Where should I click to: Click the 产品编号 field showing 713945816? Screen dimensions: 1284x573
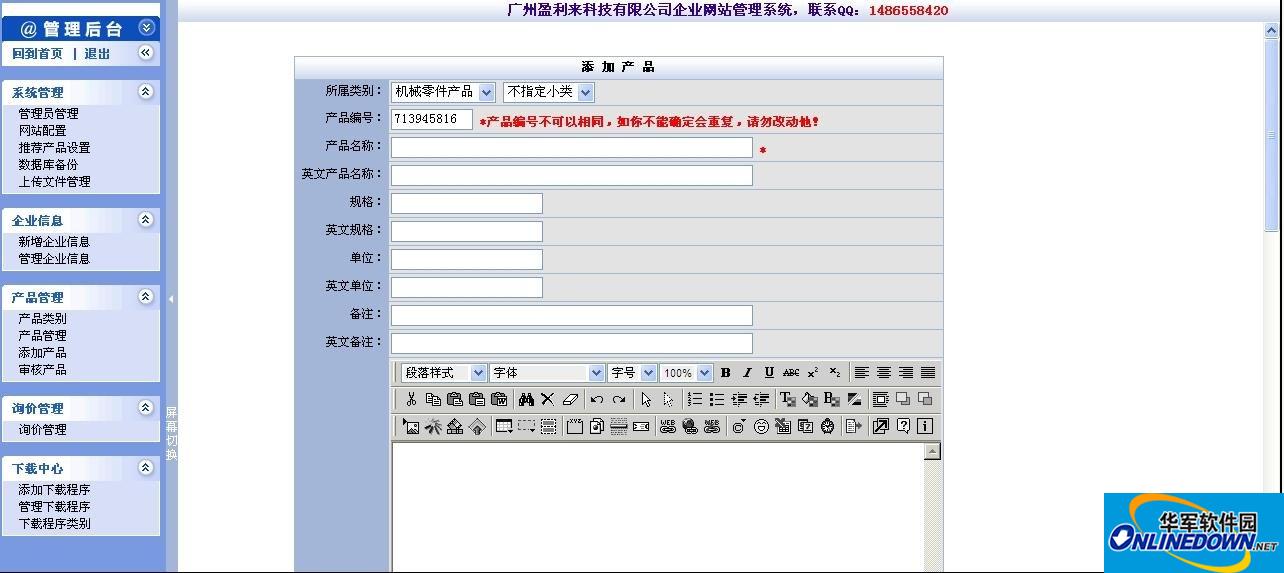(x=431, y=119)
